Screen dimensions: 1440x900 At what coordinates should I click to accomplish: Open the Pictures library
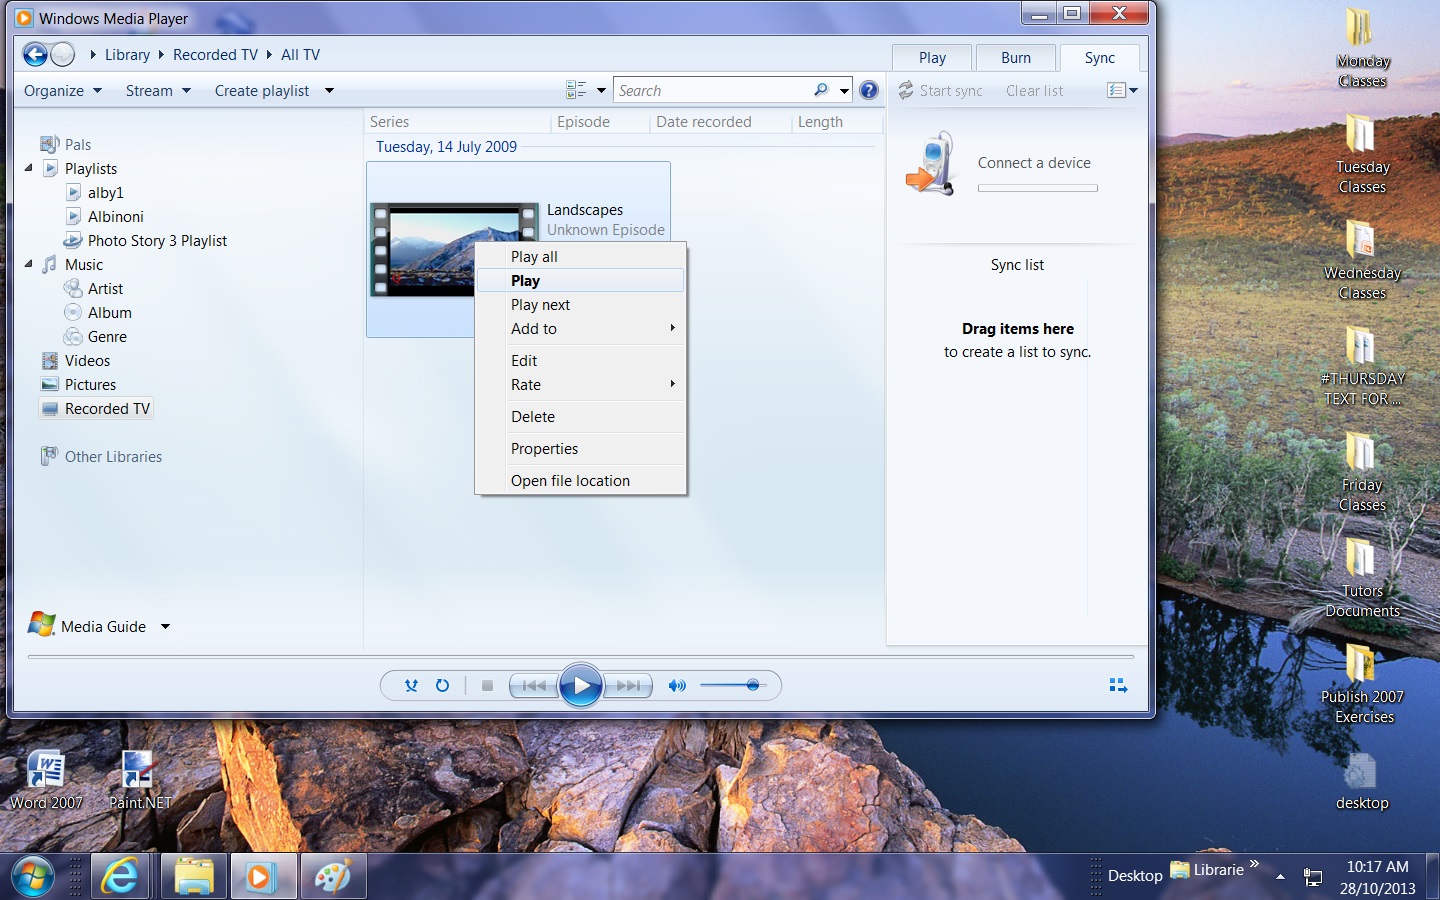(79, 384)
